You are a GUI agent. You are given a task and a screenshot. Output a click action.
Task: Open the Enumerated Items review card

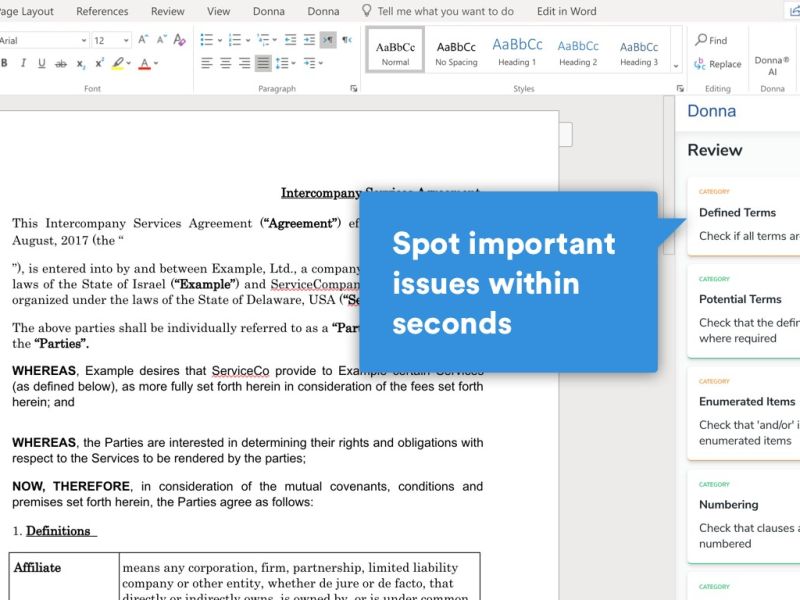click(744, 413)
